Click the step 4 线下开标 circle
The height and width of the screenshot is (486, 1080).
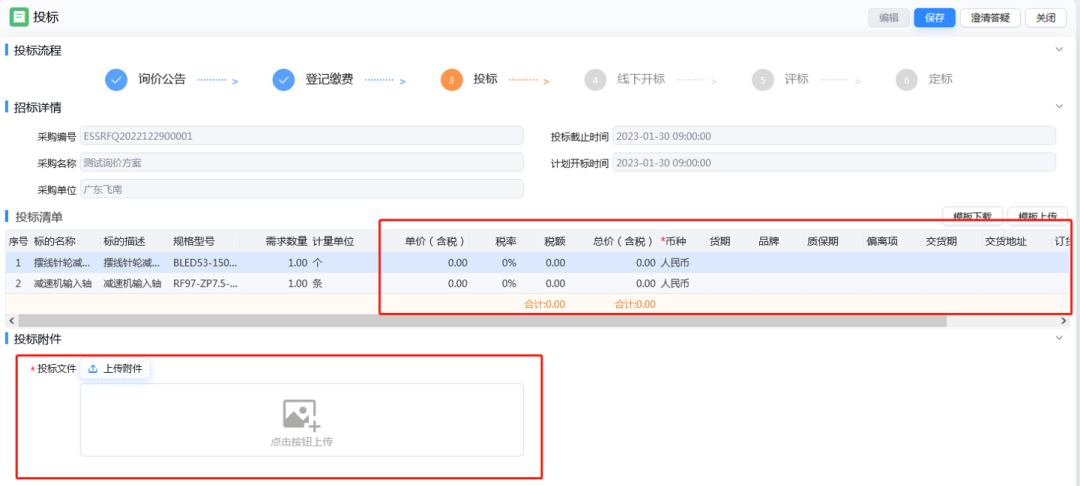pyautogui.click(x=595, y=80)
